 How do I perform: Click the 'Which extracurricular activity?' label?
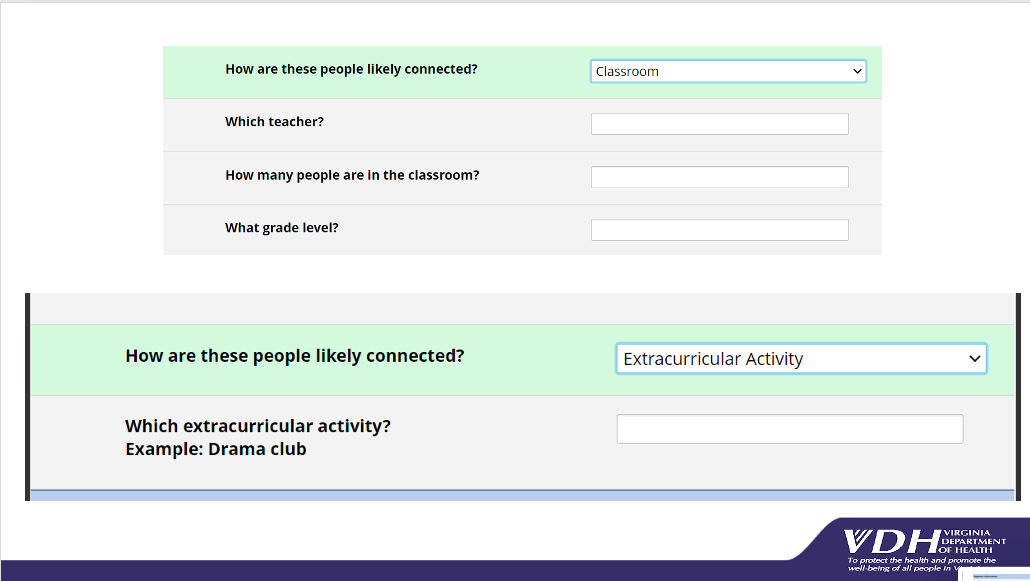(258, 426)
